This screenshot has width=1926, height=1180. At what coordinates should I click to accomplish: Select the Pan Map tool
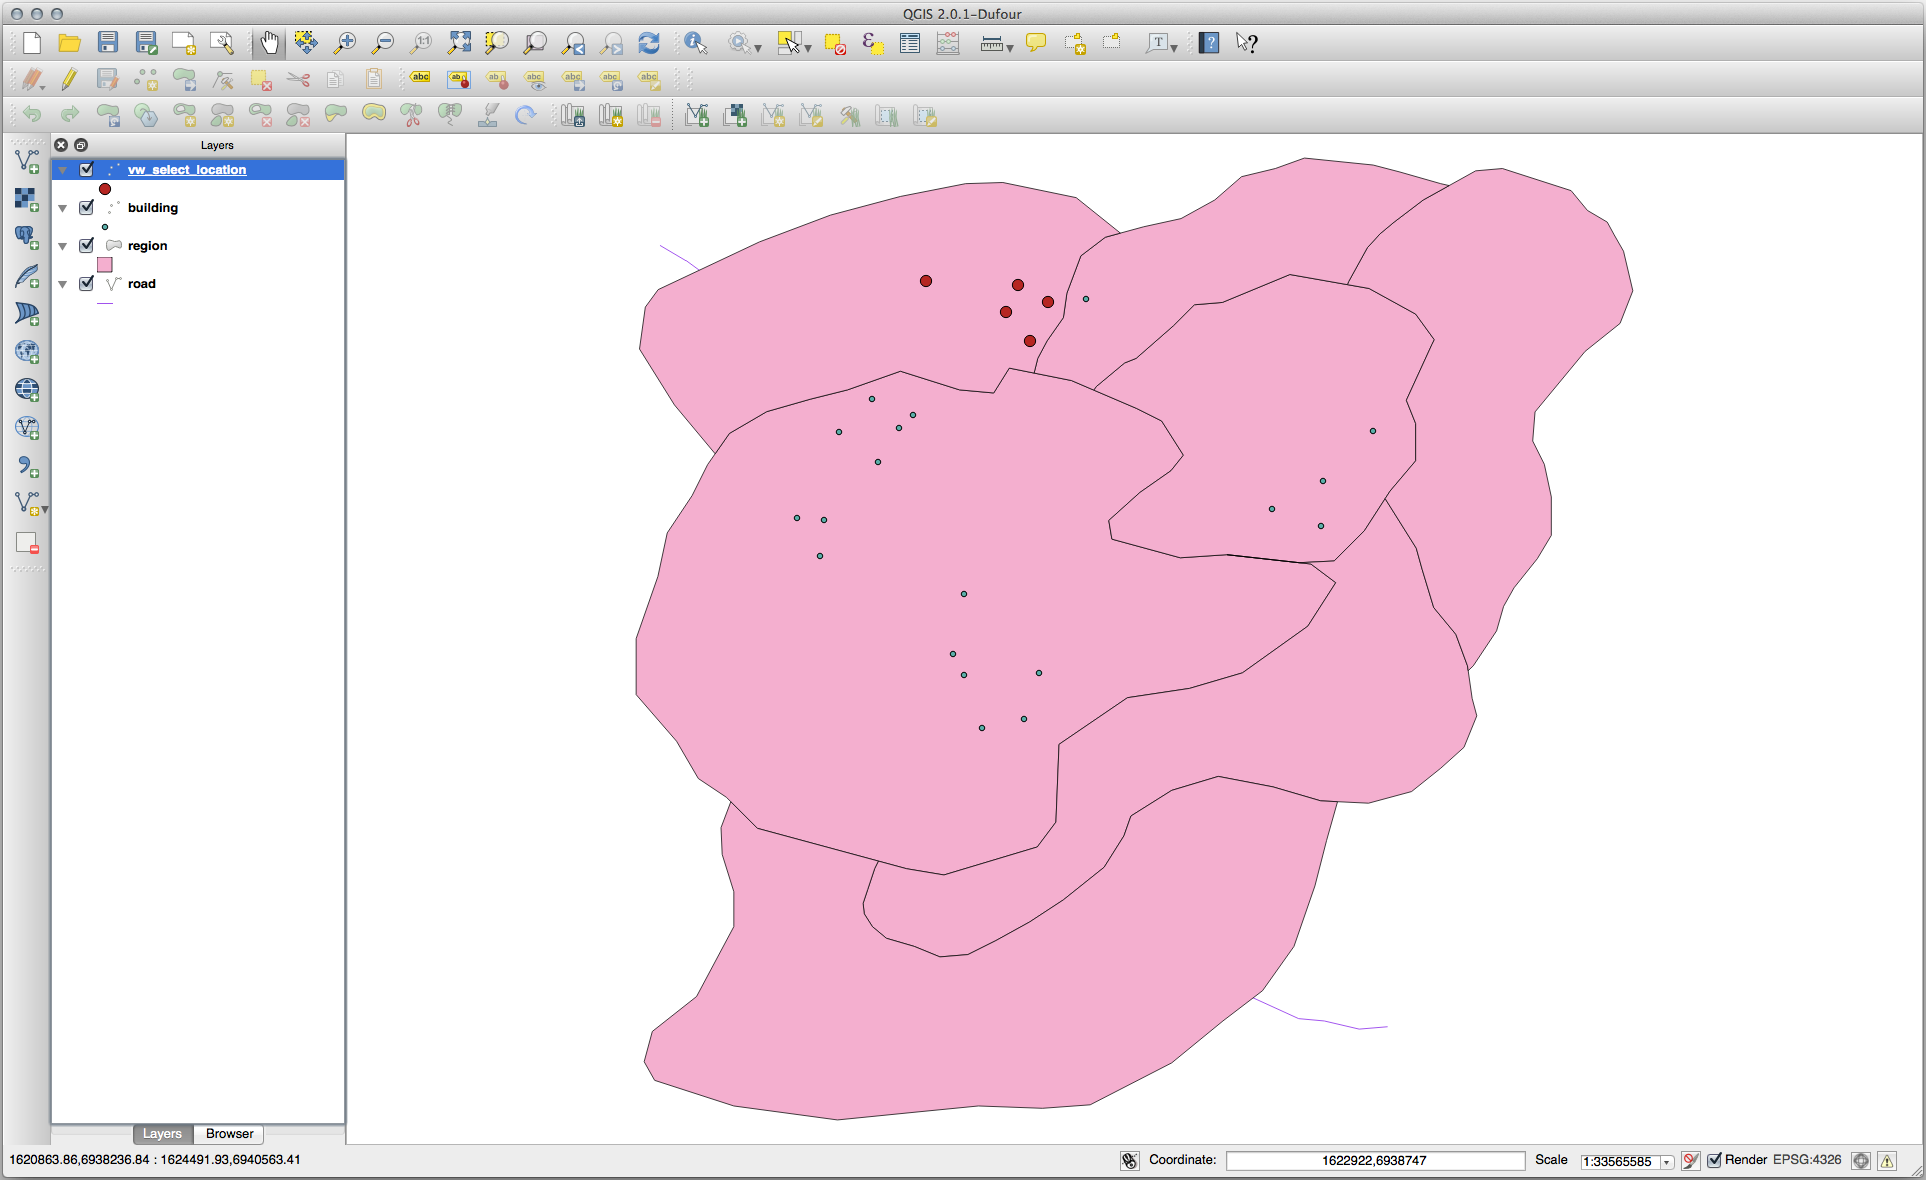(x=268, y=42)
